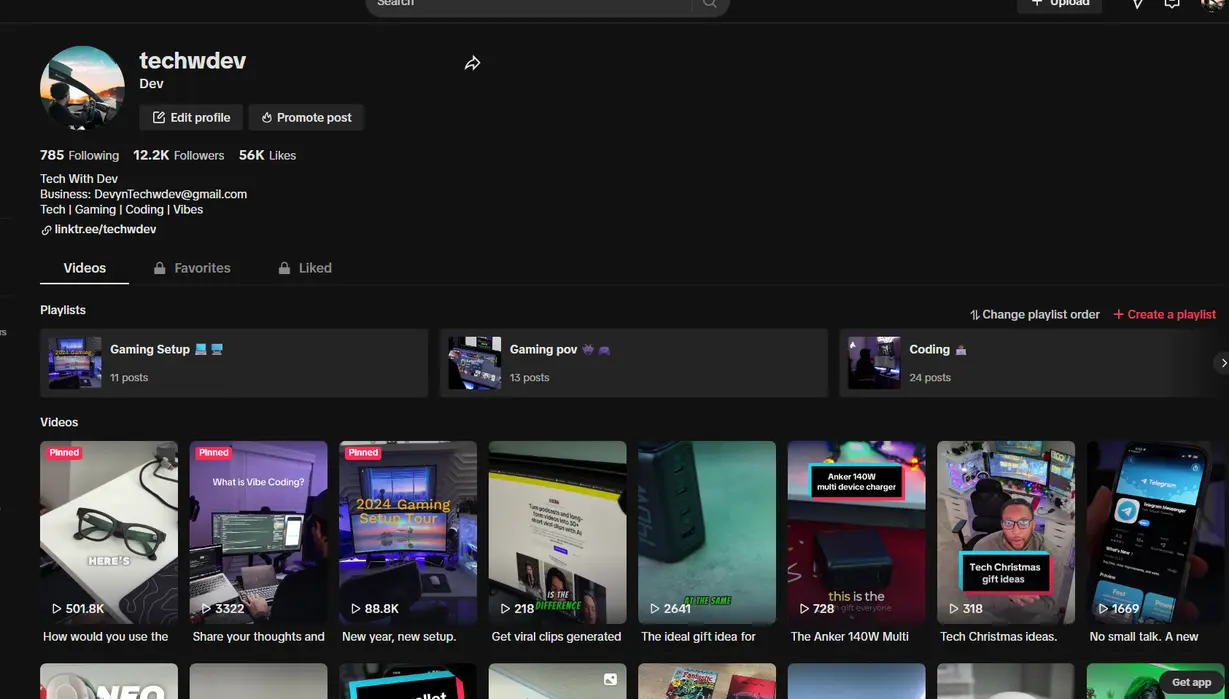Image resolution: width=1229 pixels, height=699 pixels.
Task: Click the search magnifier icon
Action: click(x=710, y=4)
